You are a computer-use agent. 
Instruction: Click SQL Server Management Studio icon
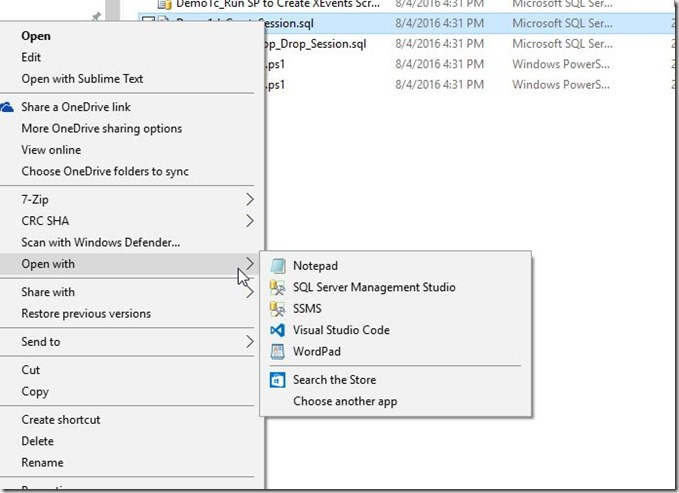277,287
